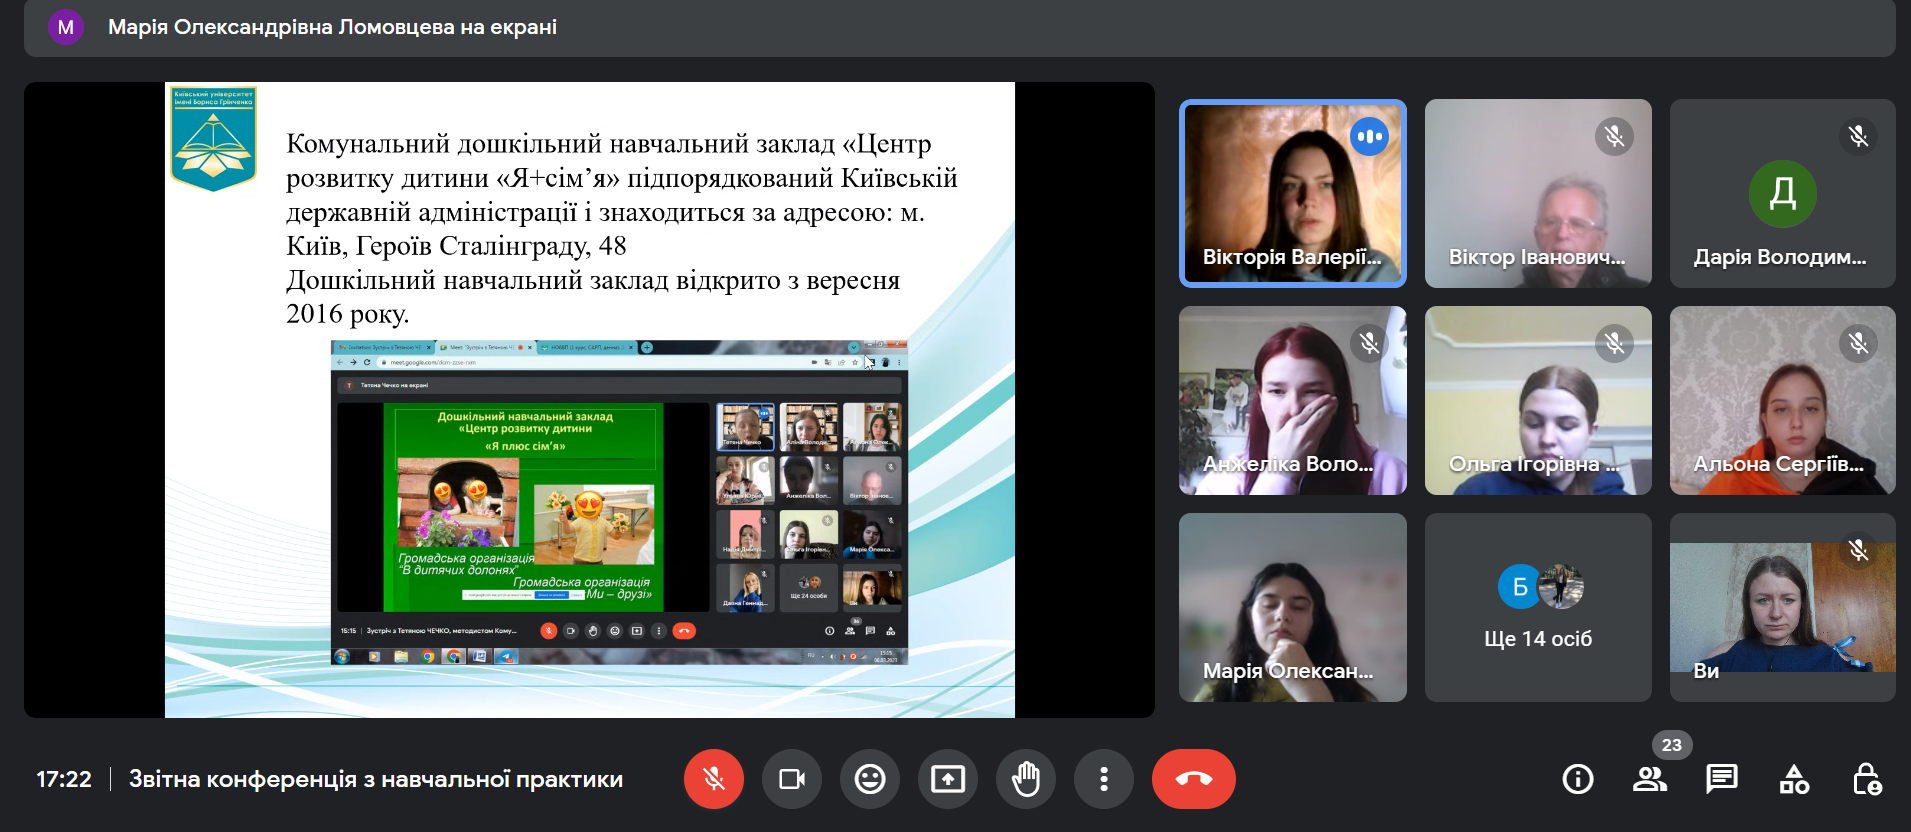Show the participants list panel
The image size is (1911, 832).
point(1649,779)
